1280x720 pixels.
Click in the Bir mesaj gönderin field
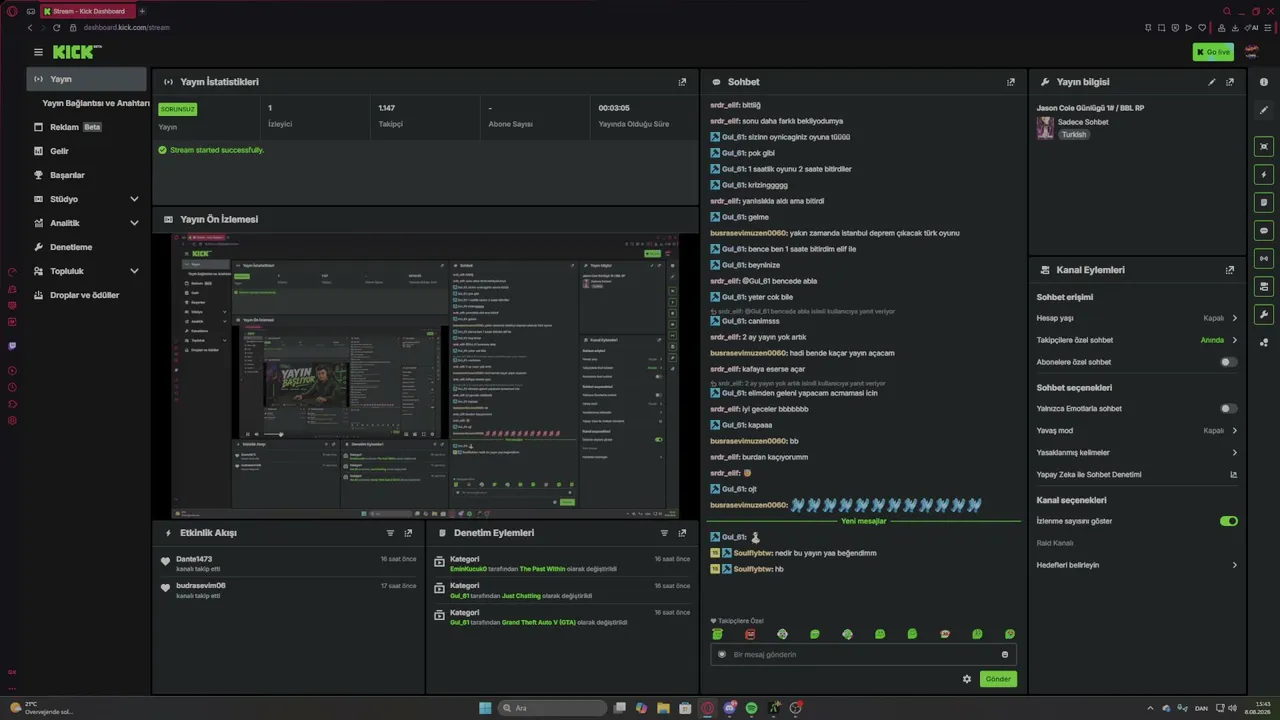pyautogui.click(x=862, y=655)
